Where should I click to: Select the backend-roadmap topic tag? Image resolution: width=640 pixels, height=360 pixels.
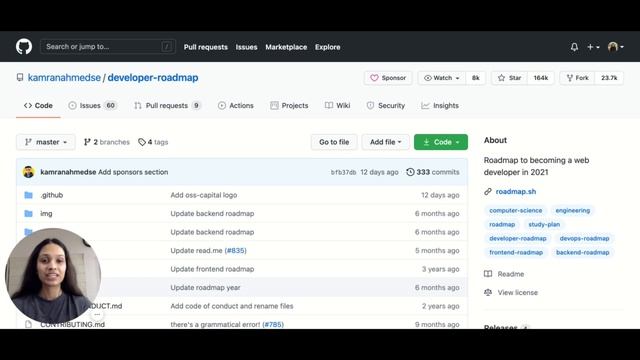(x=582, y=252)
